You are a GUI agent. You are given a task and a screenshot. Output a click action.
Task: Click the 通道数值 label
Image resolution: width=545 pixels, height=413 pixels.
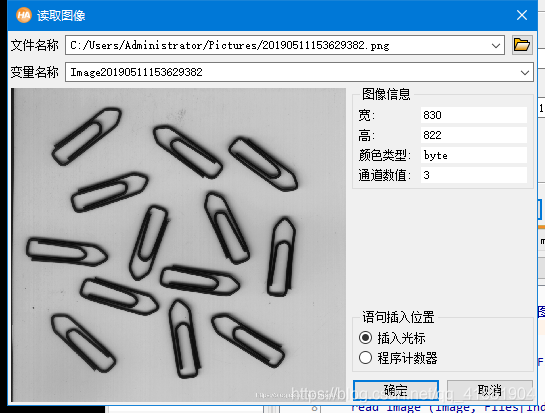(x=384, y=175)
